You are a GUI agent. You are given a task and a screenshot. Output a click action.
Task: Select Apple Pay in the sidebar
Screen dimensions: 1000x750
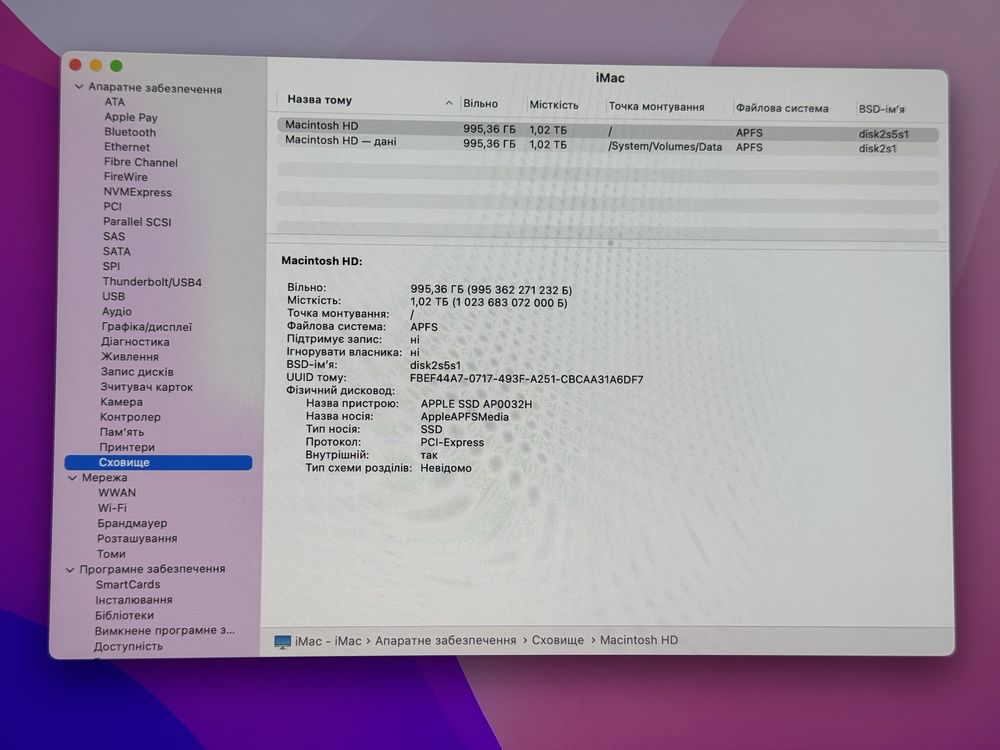tap(131, 117)
